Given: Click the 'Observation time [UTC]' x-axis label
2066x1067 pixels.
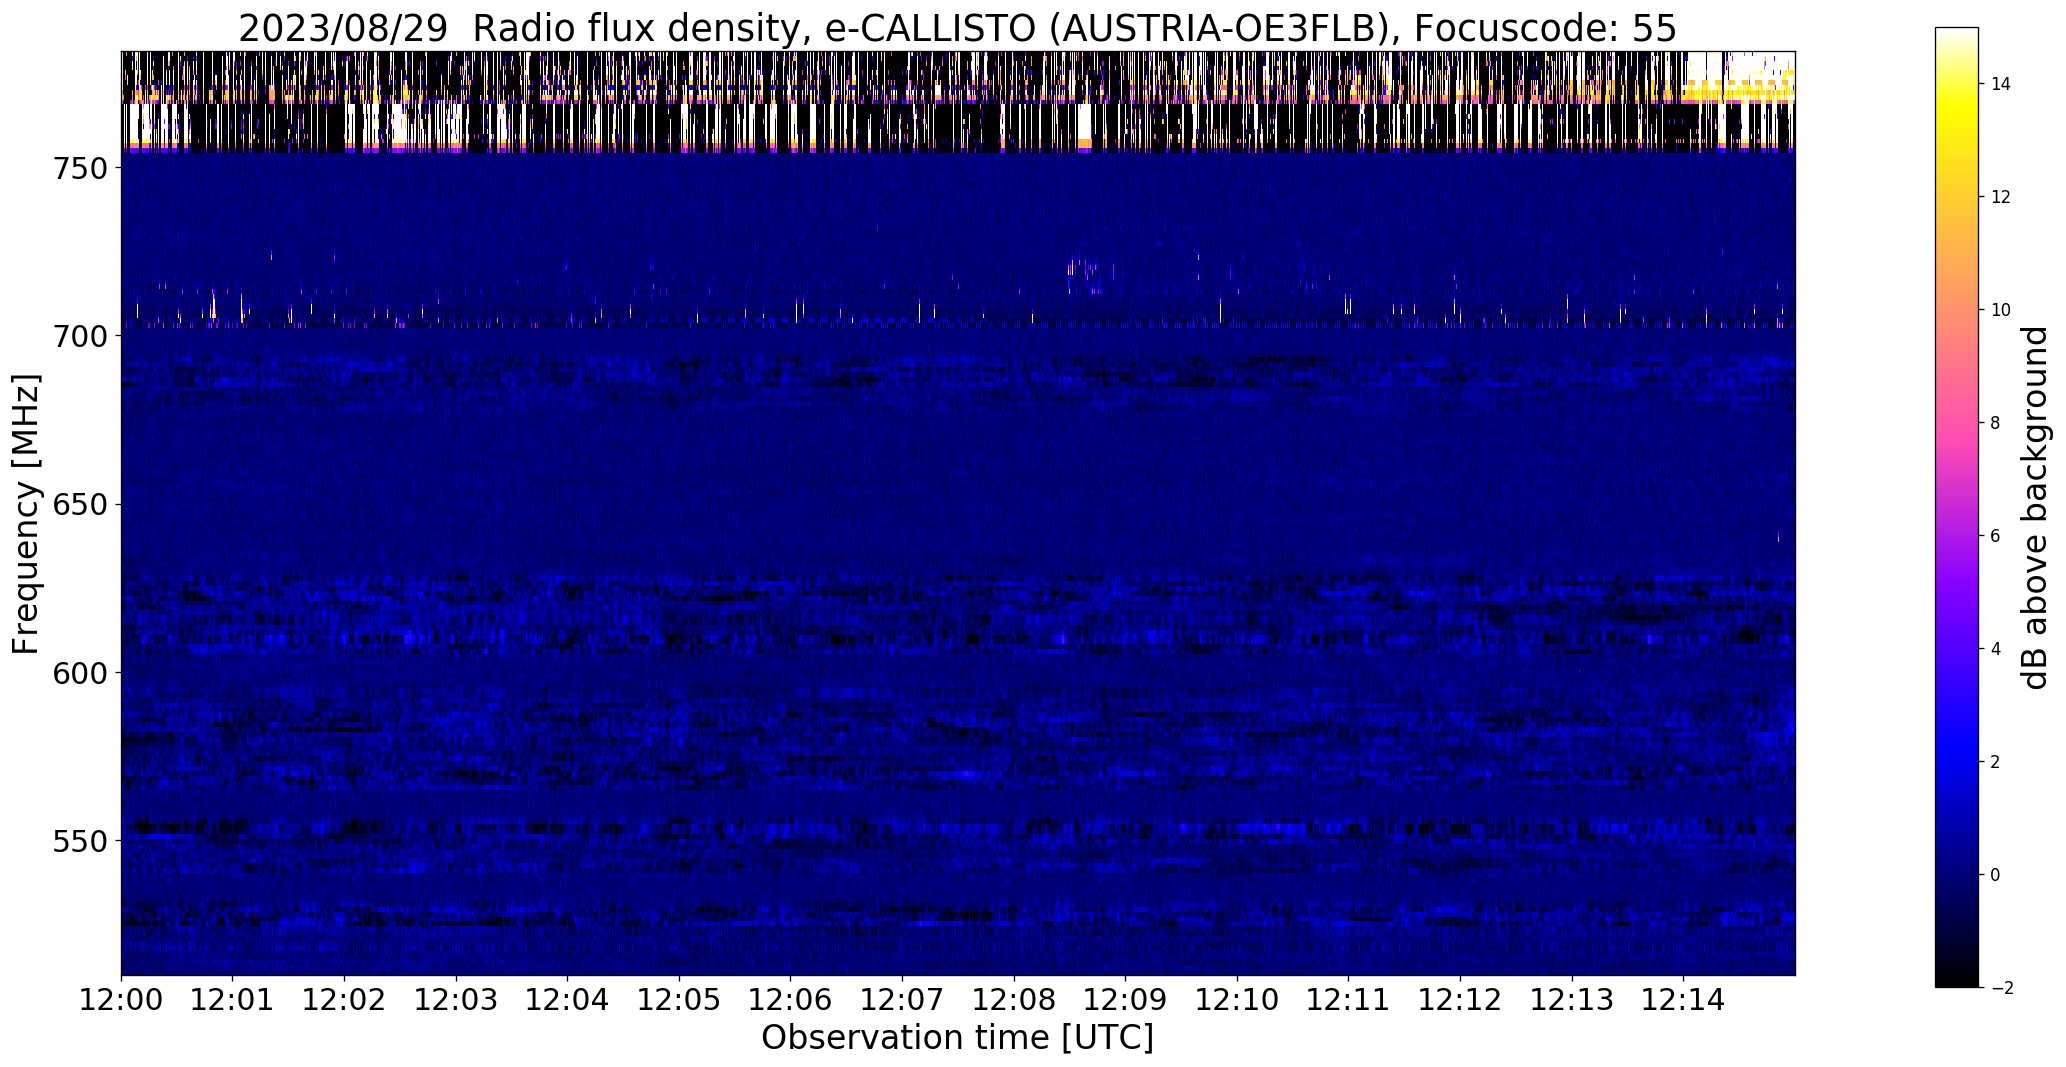Looking at the screenshot, I should pos(957,1038).
